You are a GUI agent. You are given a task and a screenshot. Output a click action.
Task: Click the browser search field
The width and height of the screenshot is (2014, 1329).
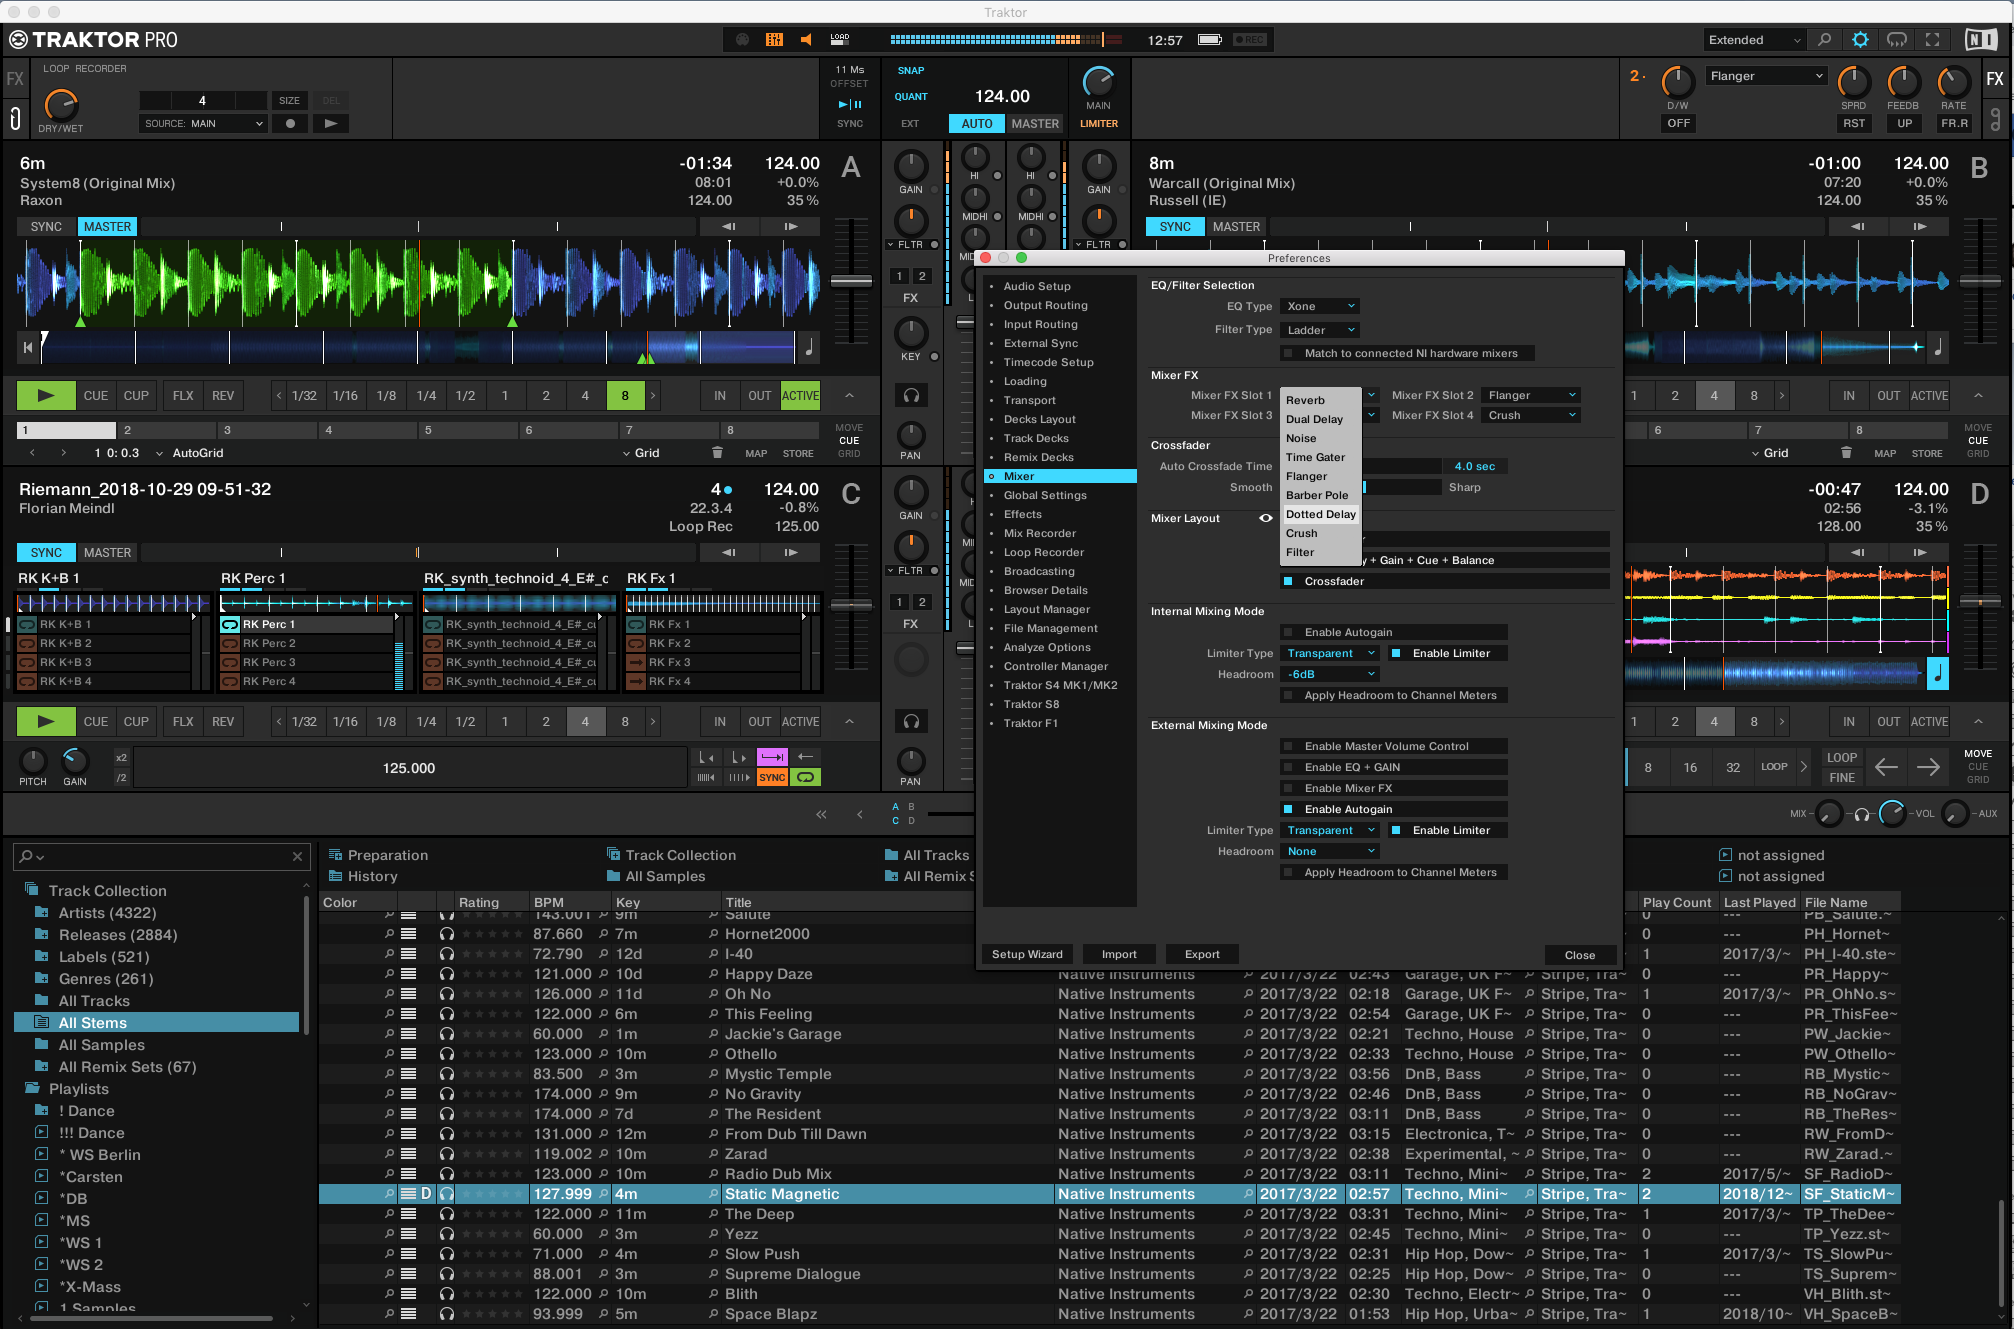click(x=160, y=856)
